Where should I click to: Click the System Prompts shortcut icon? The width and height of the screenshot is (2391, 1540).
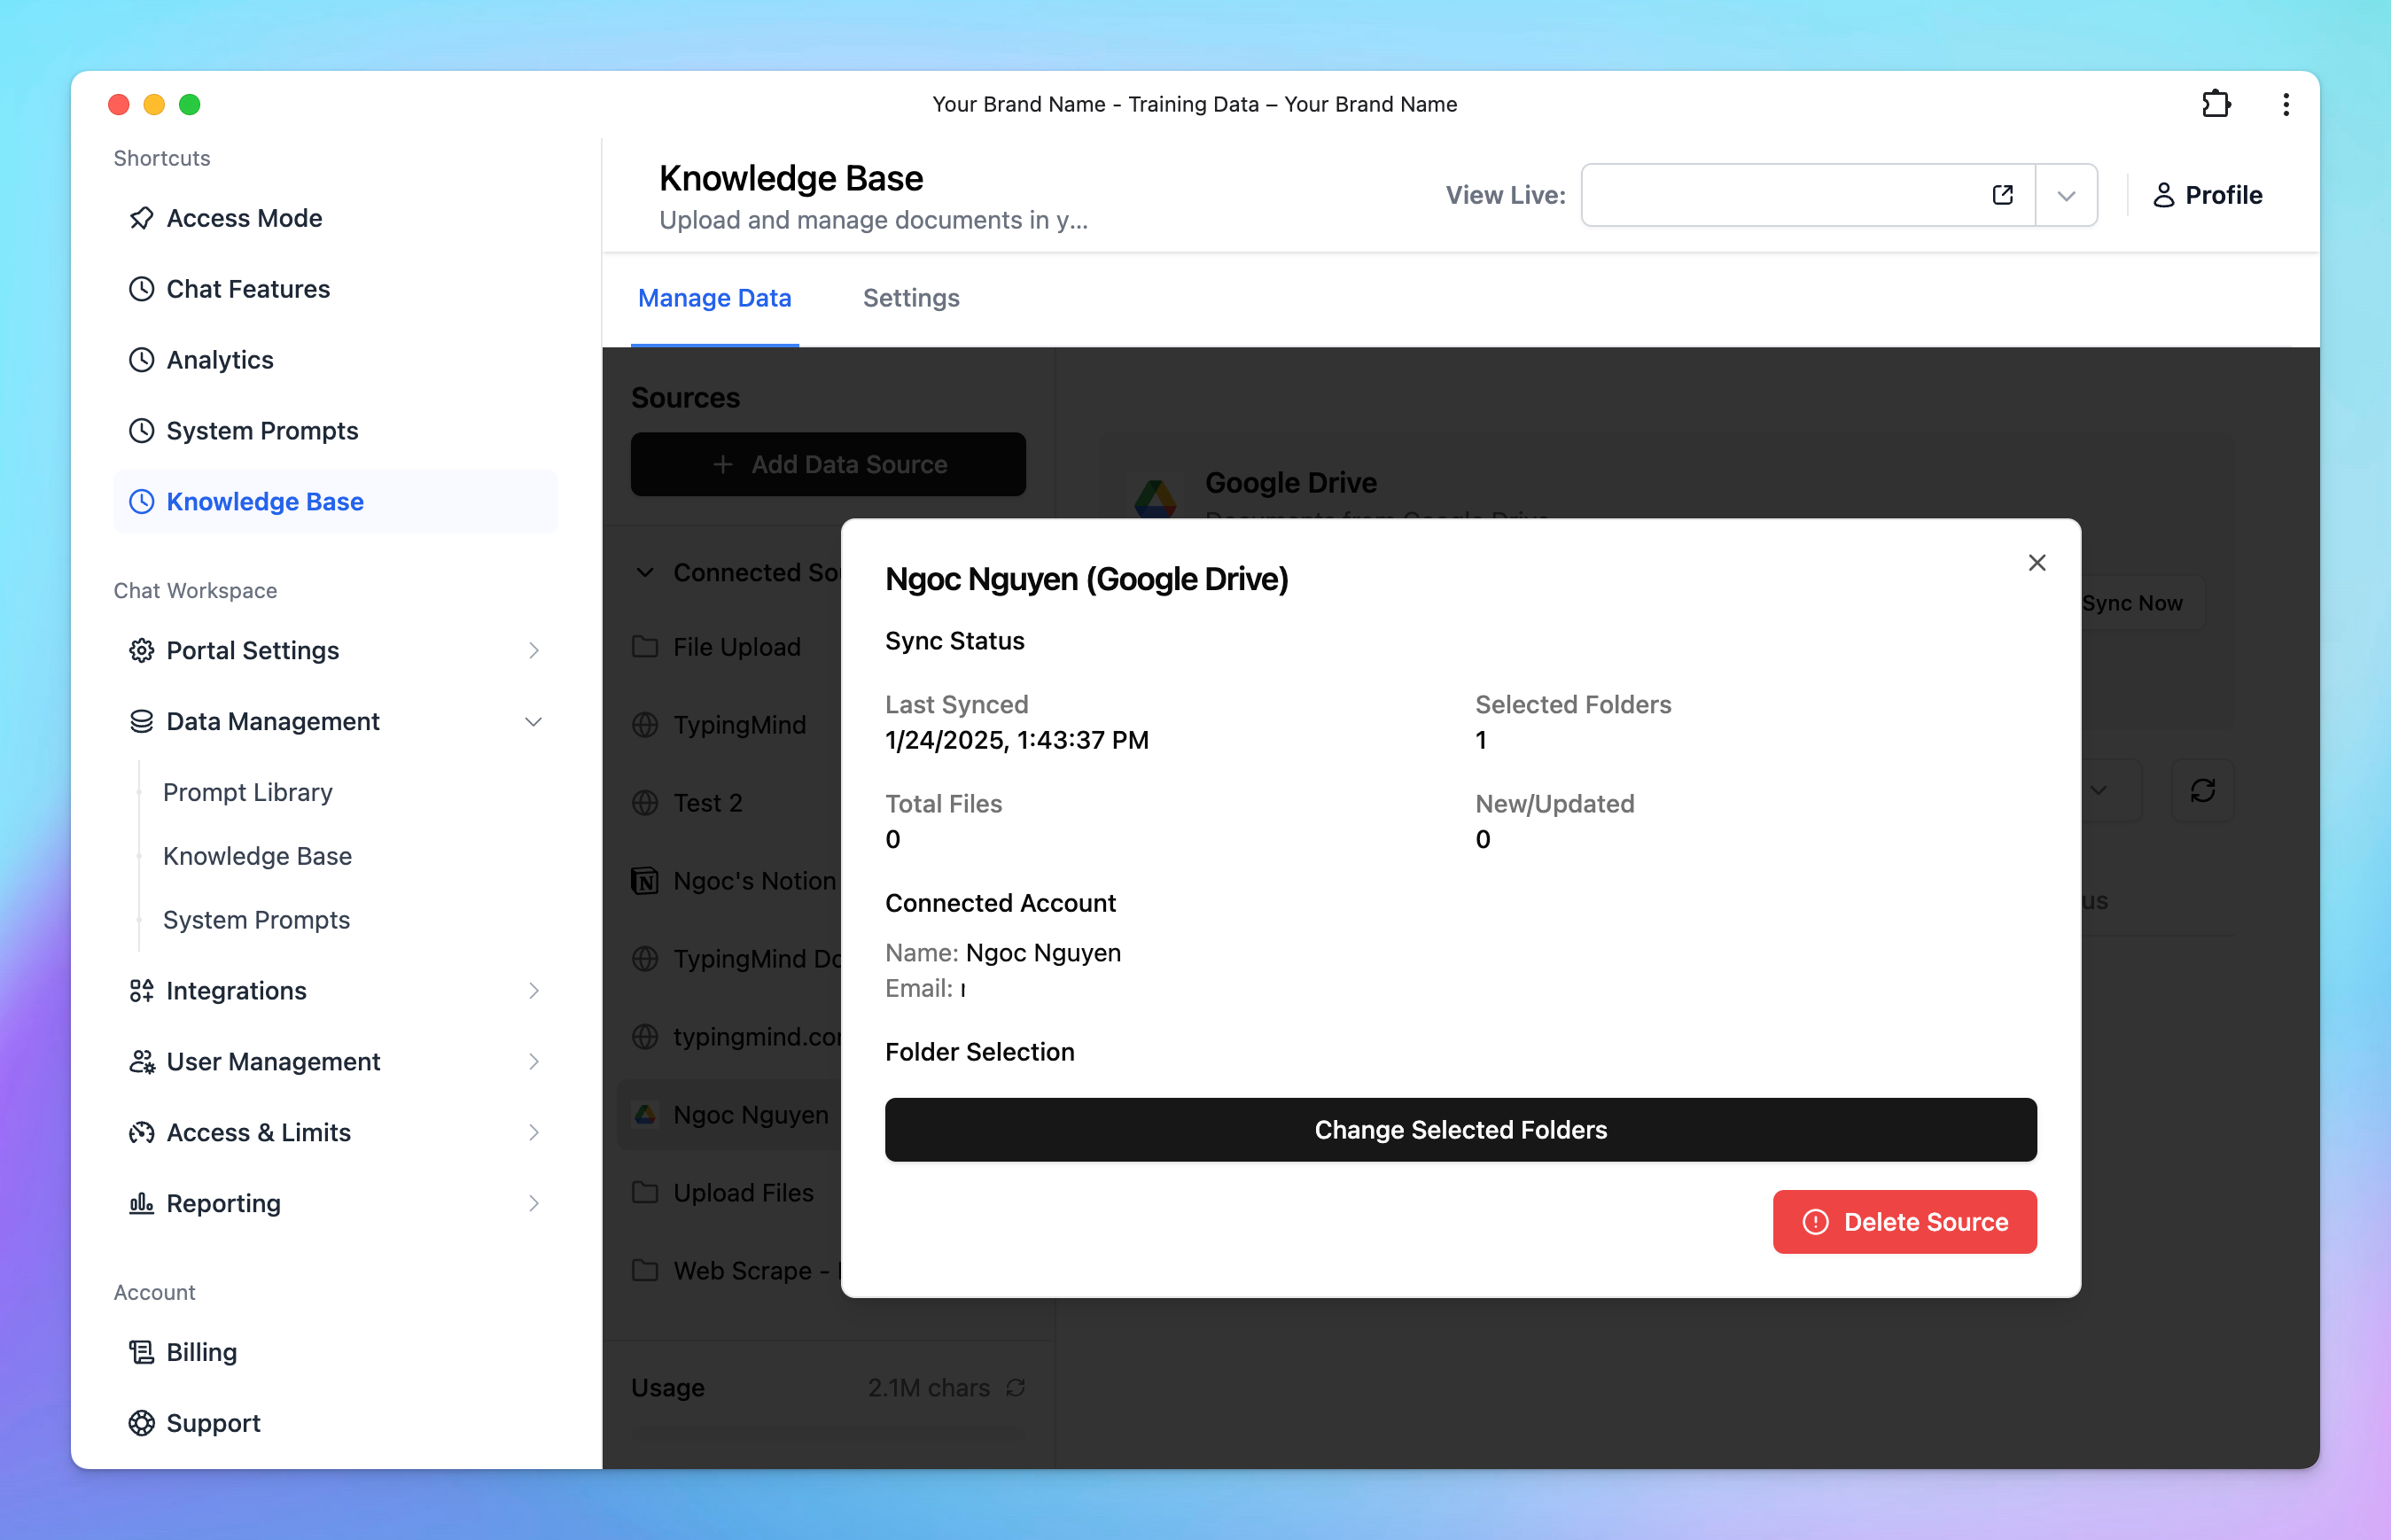pyautogui.click(x=142, y=431)
